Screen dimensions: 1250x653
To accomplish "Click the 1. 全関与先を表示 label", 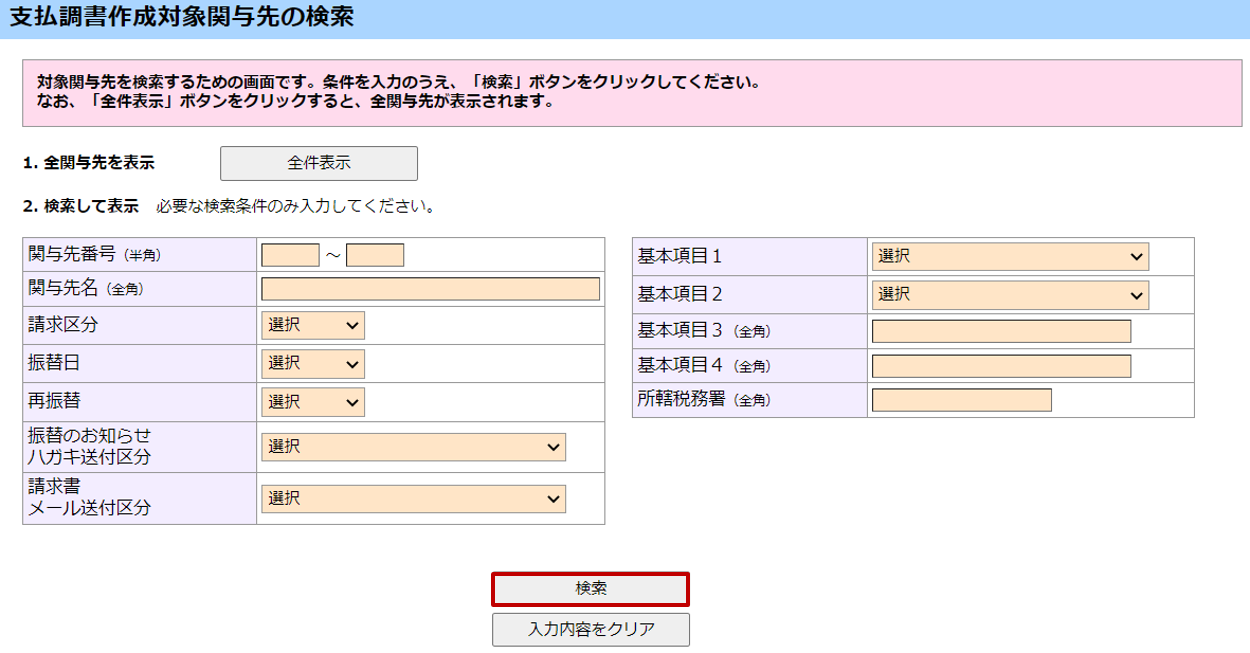I will click(x=89, y=163).
